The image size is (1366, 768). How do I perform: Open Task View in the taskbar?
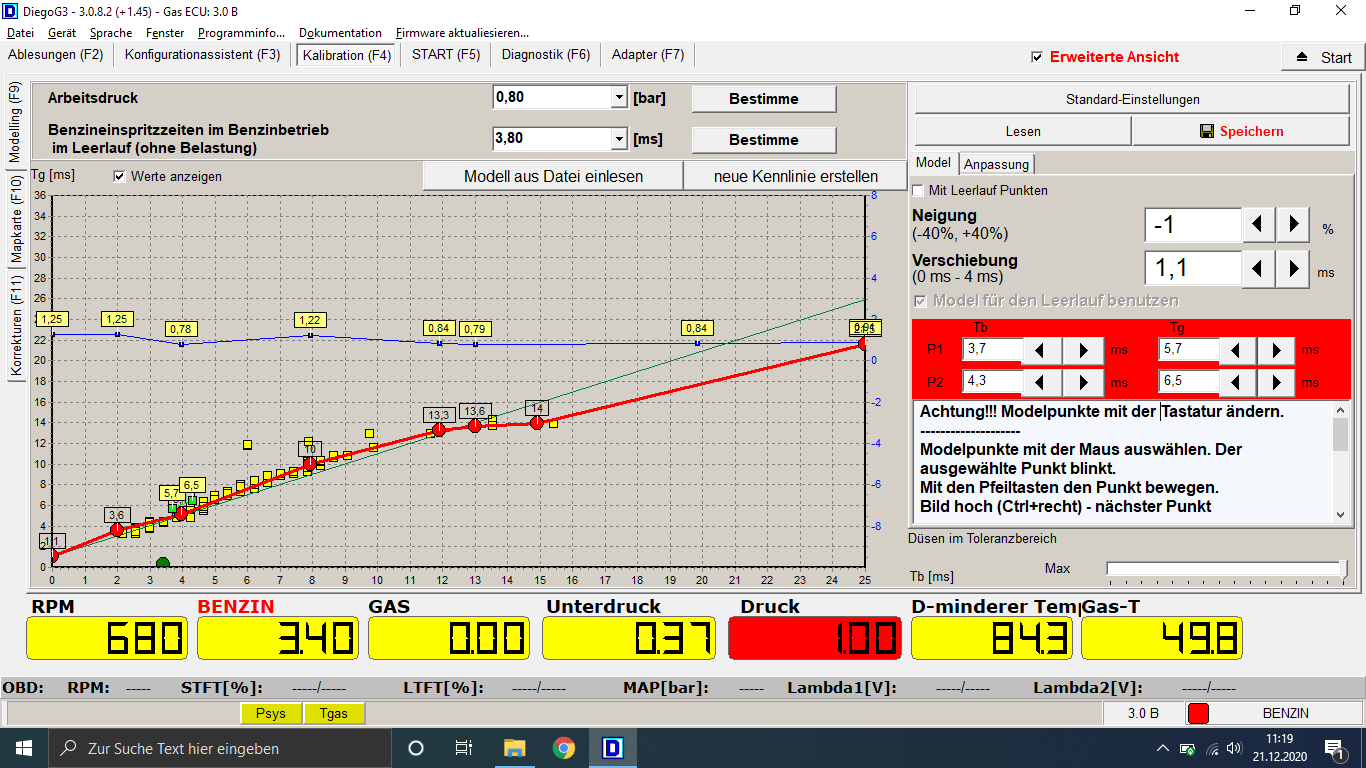tap(464, 748)
